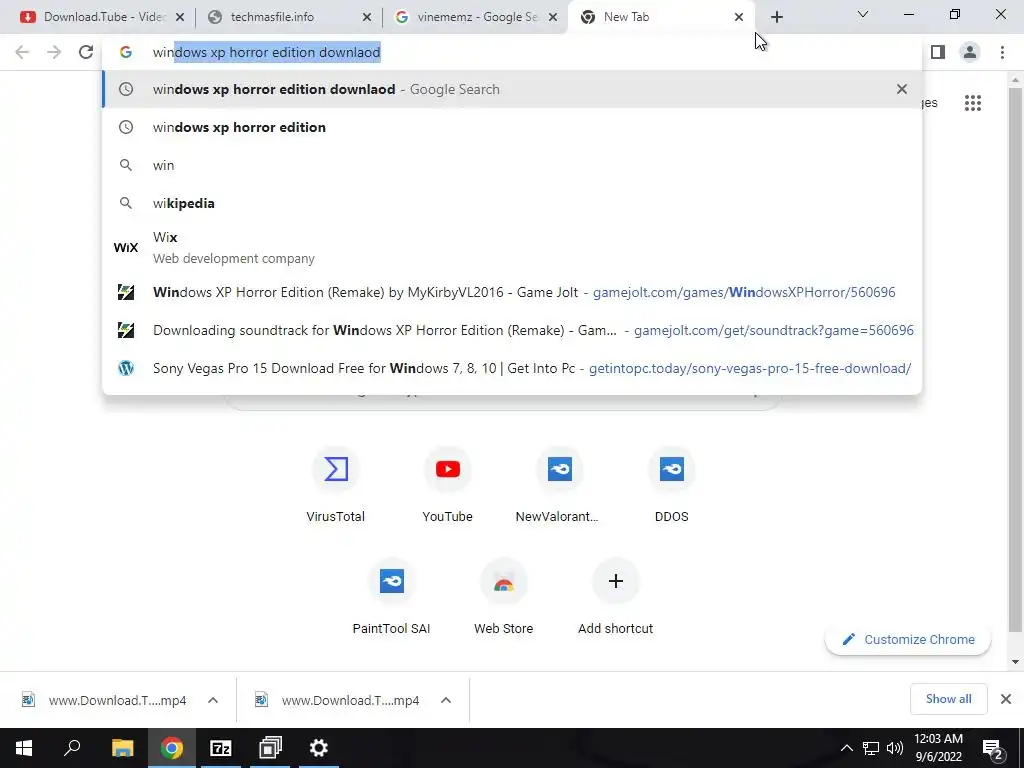Open File Explorer from taskbar

coord(122,748)
